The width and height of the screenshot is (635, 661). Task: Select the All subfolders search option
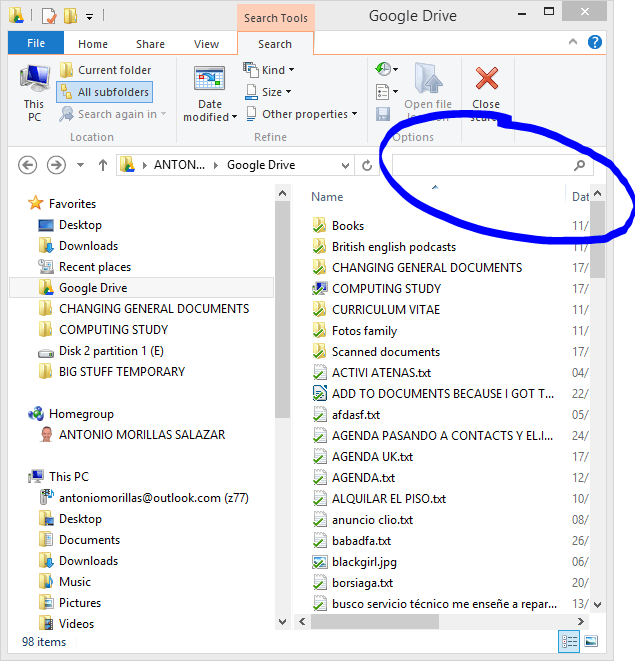105,92
